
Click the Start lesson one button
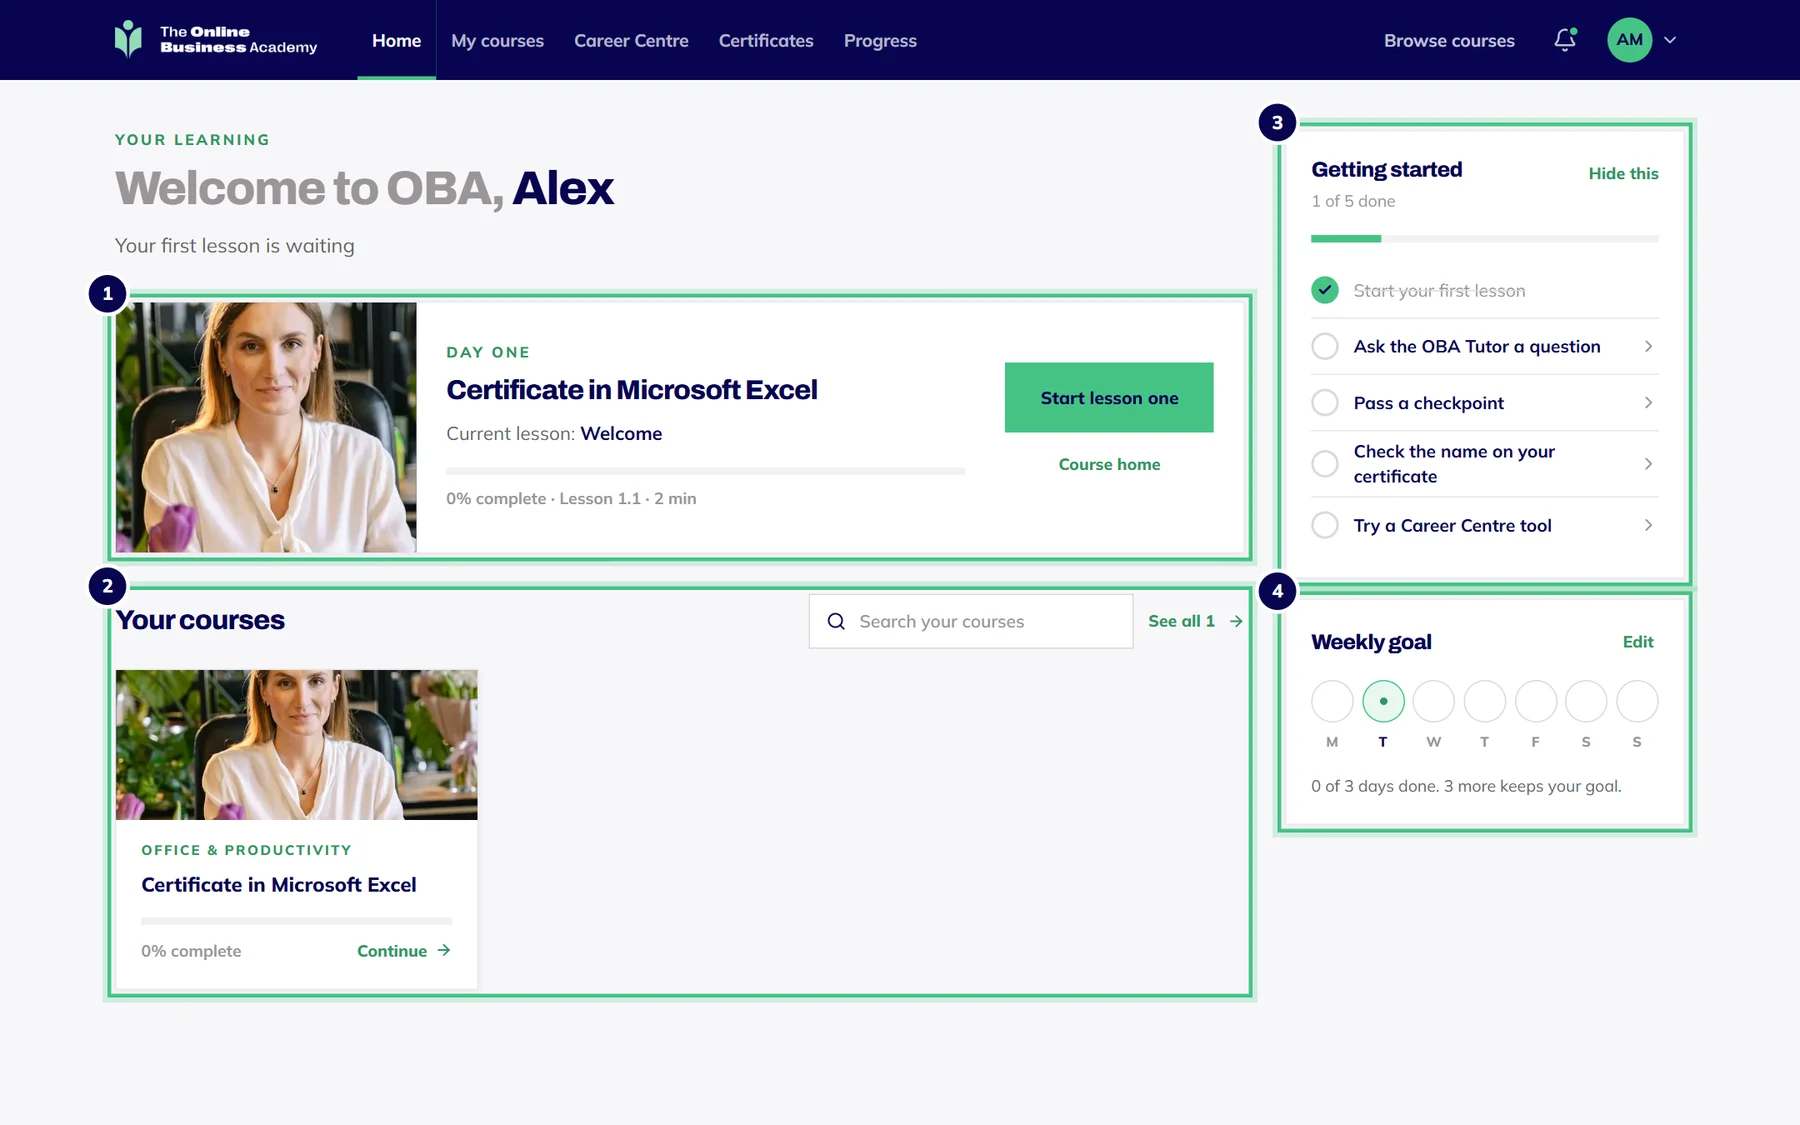tap(1109, 397)
